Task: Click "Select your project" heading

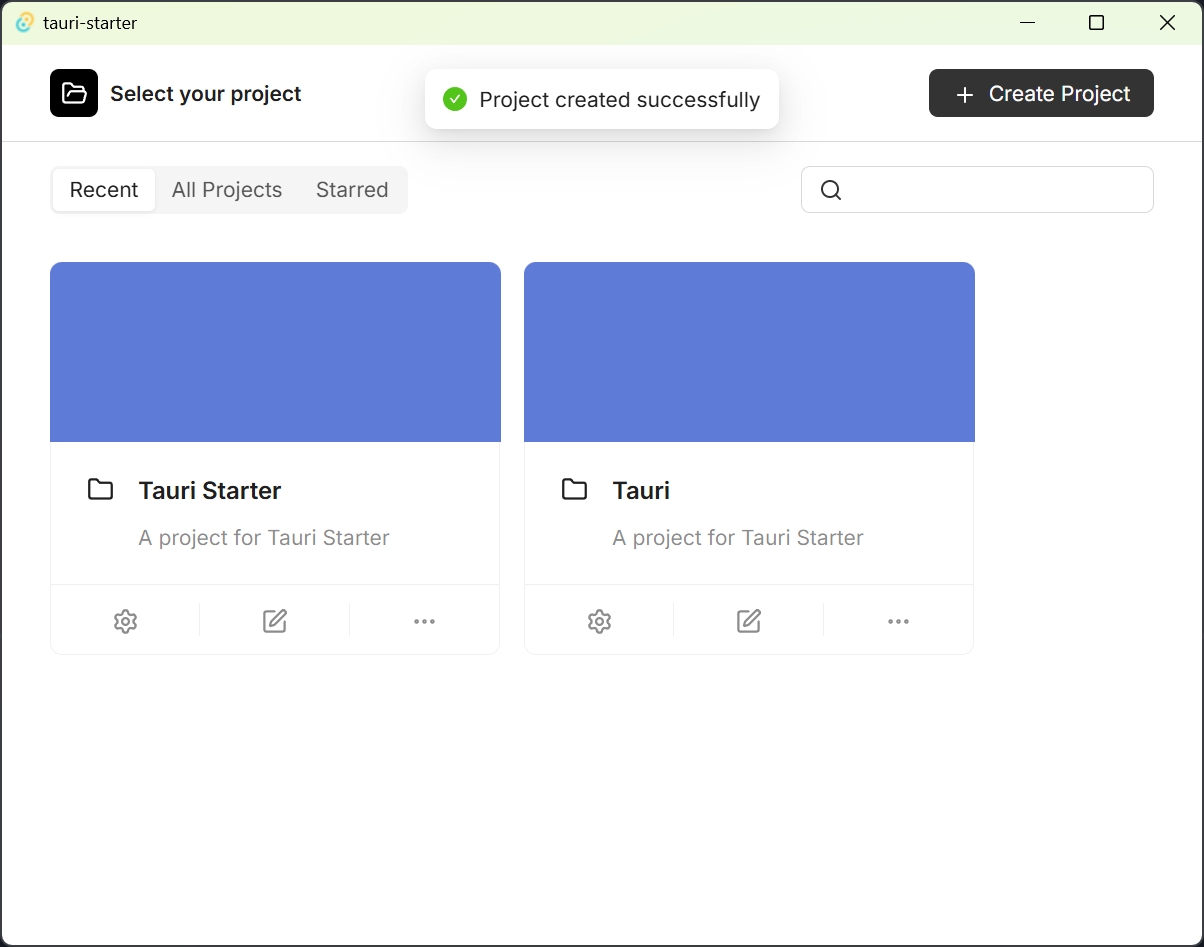Action: click(x=206, y=94)
